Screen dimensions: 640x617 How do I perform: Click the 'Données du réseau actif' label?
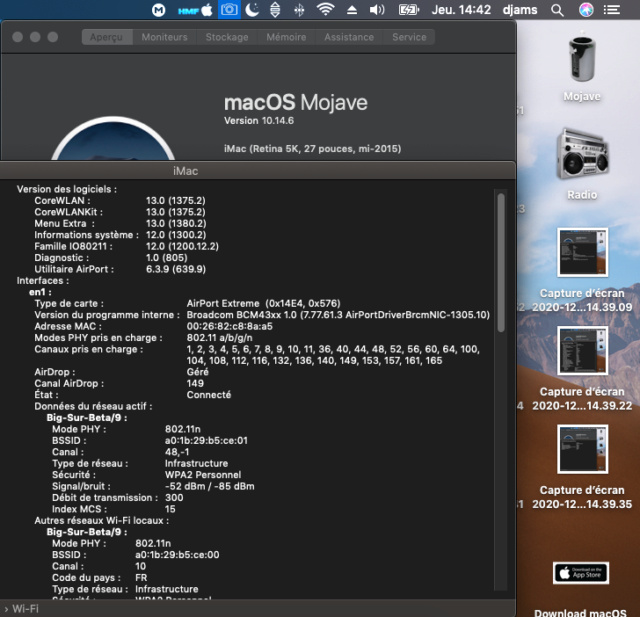93,406
